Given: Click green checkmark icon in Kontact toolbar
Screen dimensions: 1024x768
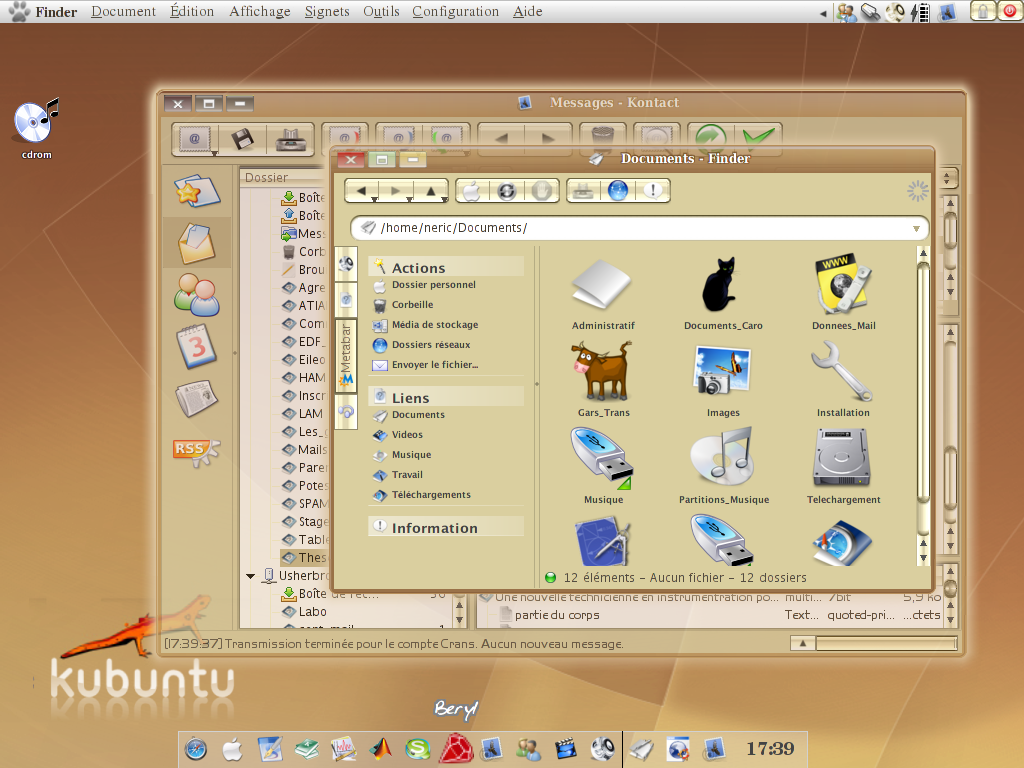Looking at the screenshot, I should coord(758,137).
